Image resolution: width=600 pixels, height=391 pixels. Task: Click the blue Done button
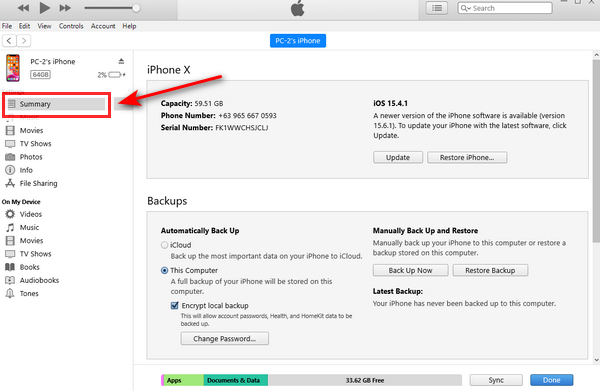[551, 380]
